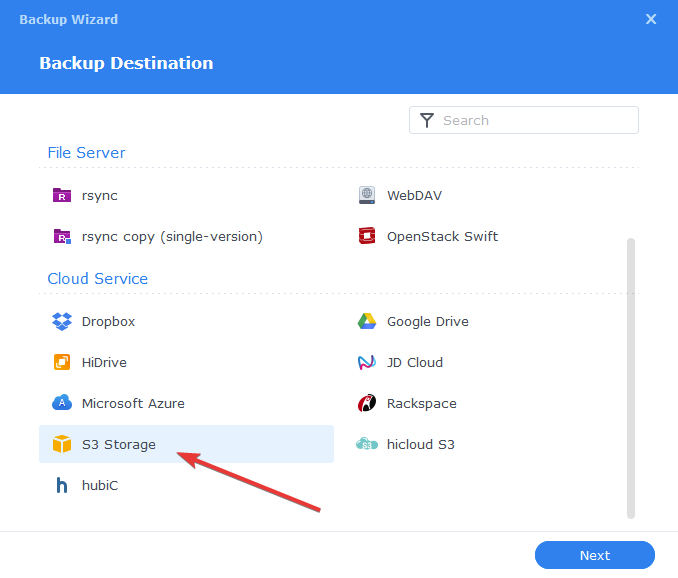Click the Microsoft Azure cloud icon
Screen dimensions: 678x578
coord(62,402)
